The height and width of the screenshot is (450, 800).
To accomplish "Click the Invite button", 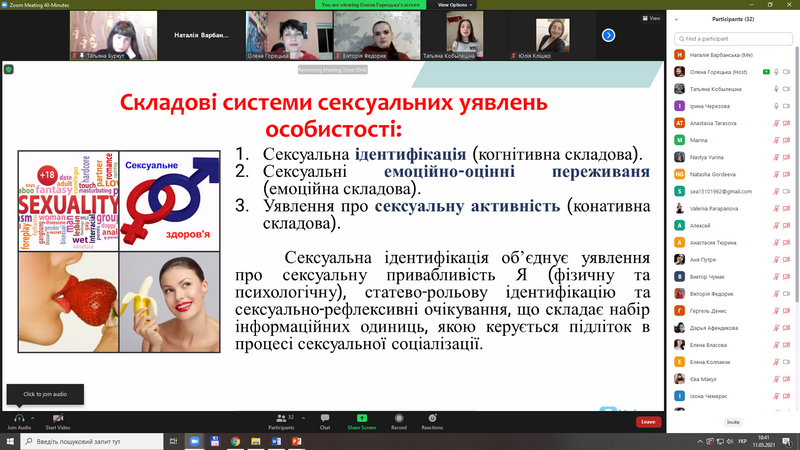I will point(733,422).
